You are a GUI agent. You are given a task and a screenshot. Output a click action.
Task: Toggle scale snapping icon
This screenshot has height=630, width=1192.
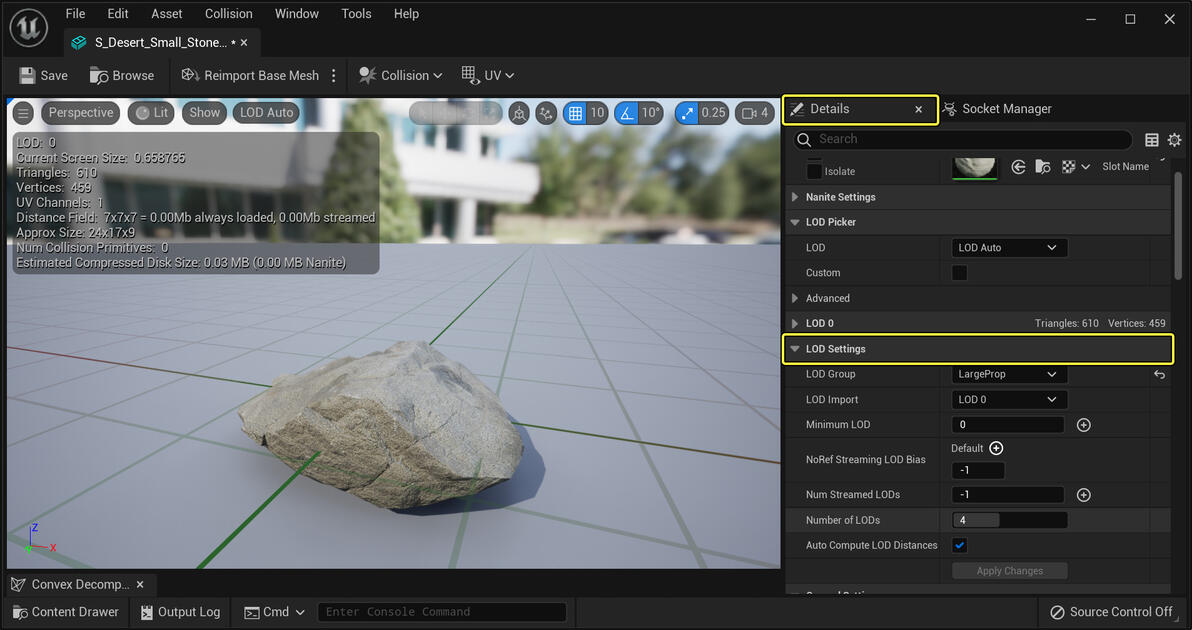[688, 113]
